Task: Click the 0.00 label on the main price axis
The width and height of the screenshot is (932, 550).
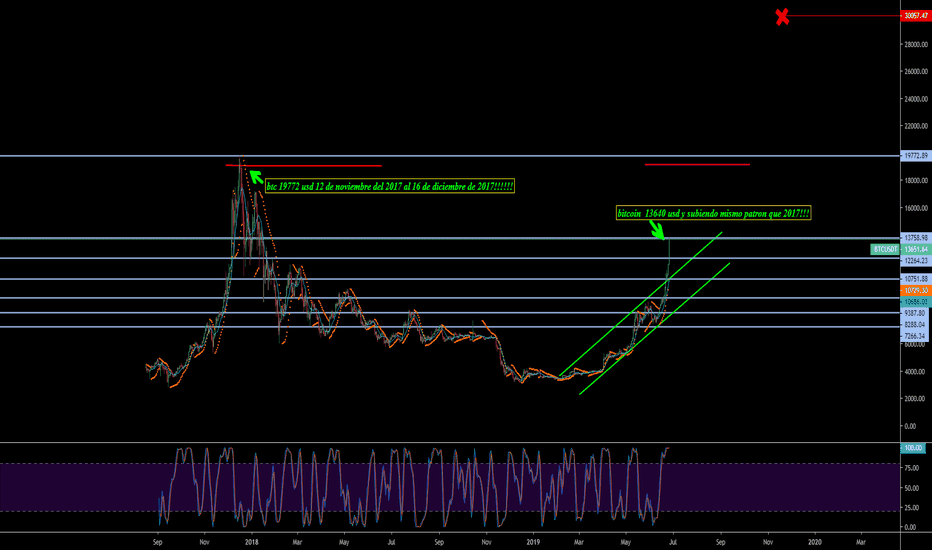Action: pyautogui.click(x=910, y=426)
